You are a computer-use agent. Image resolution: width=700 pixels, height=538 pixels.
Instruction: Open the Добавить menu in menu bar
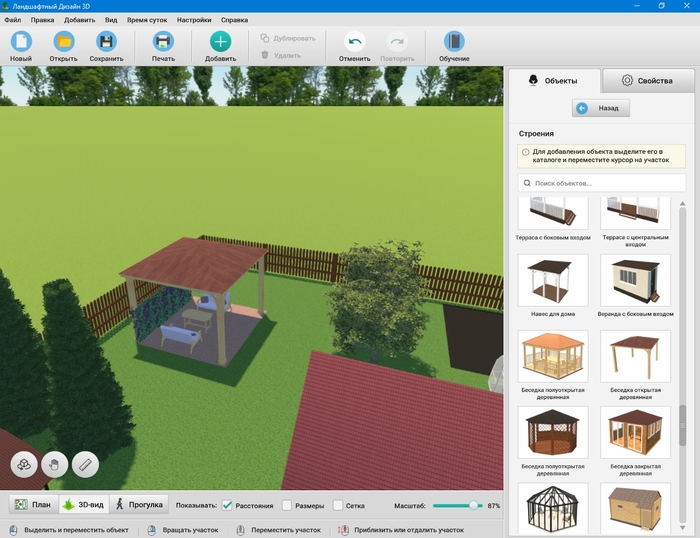[x=79, y=20]
